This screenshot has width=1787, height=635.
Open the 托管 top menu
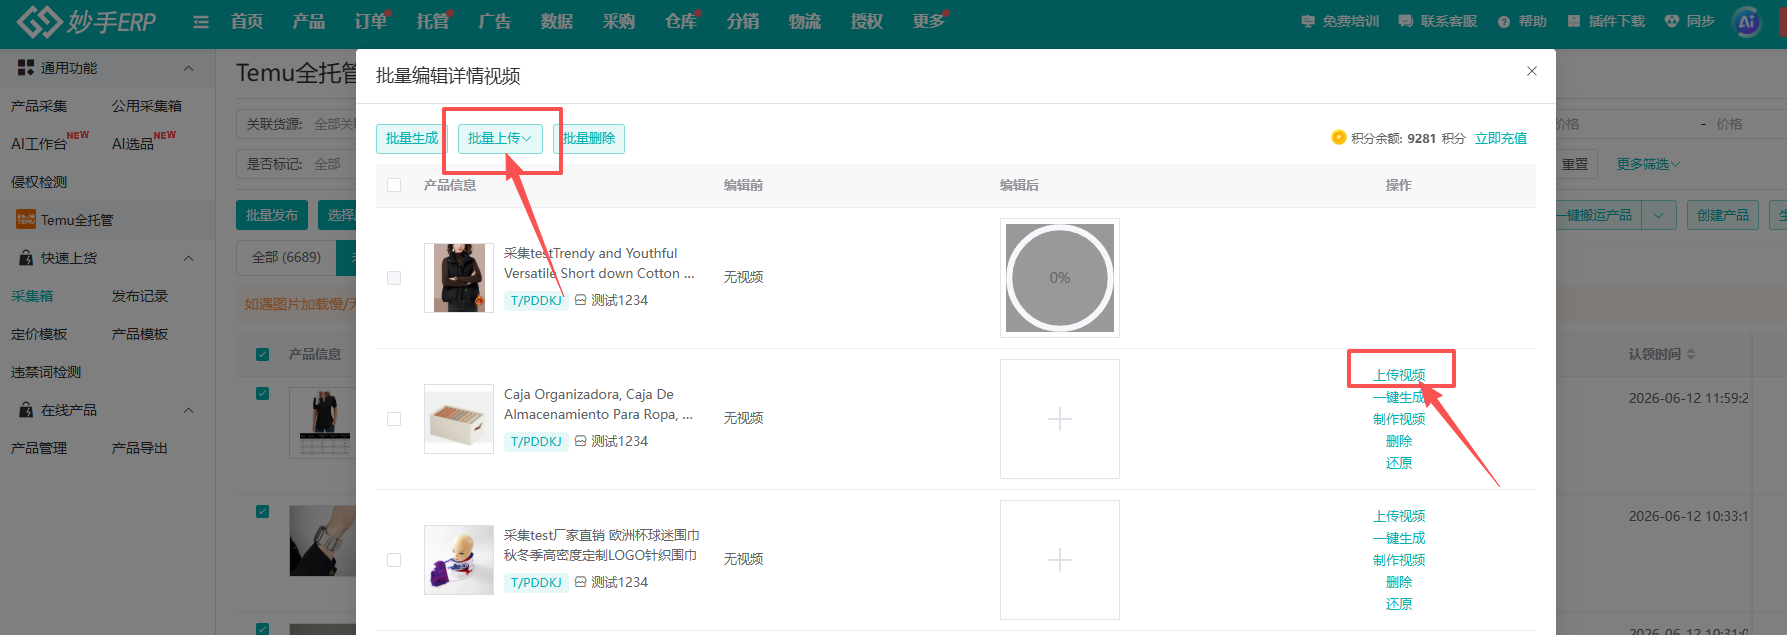[432, 21]
